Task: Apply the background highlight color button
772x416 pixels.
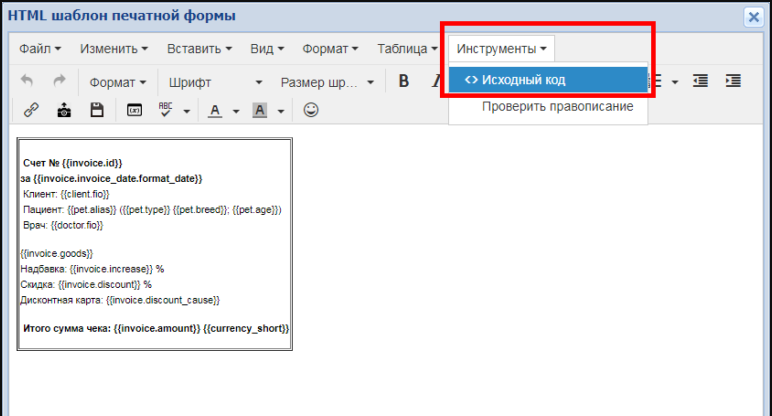Action: 260,110
